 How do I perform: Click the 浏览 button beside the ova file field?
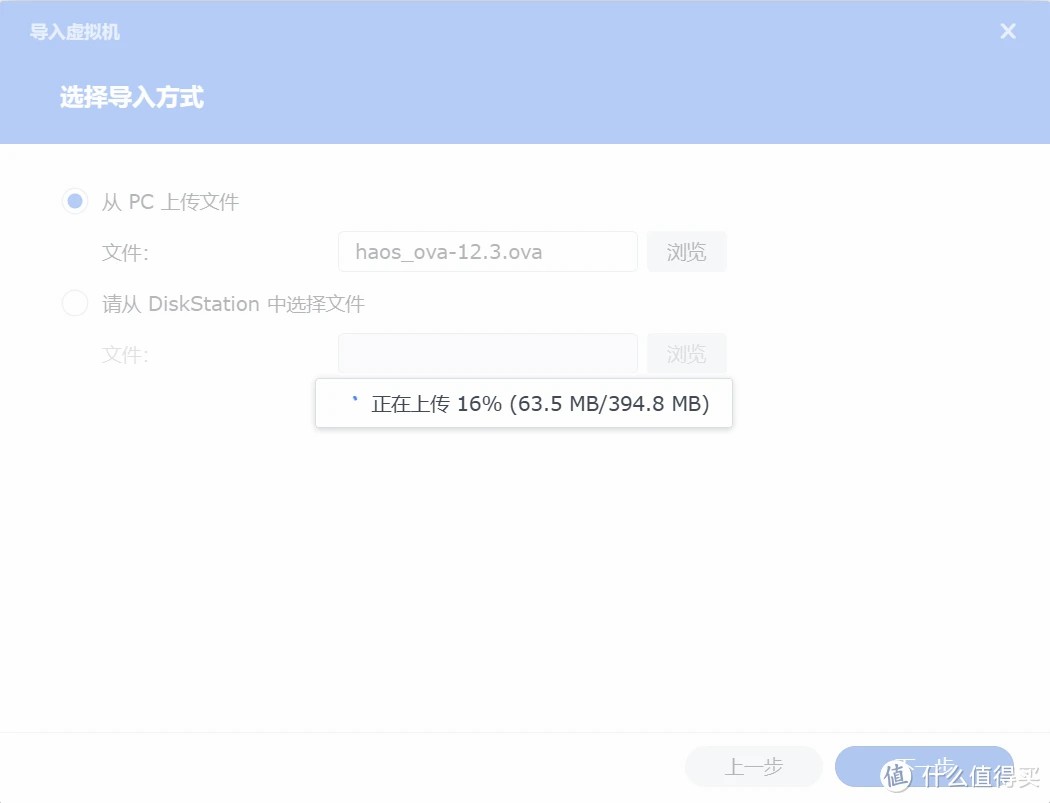686,252
